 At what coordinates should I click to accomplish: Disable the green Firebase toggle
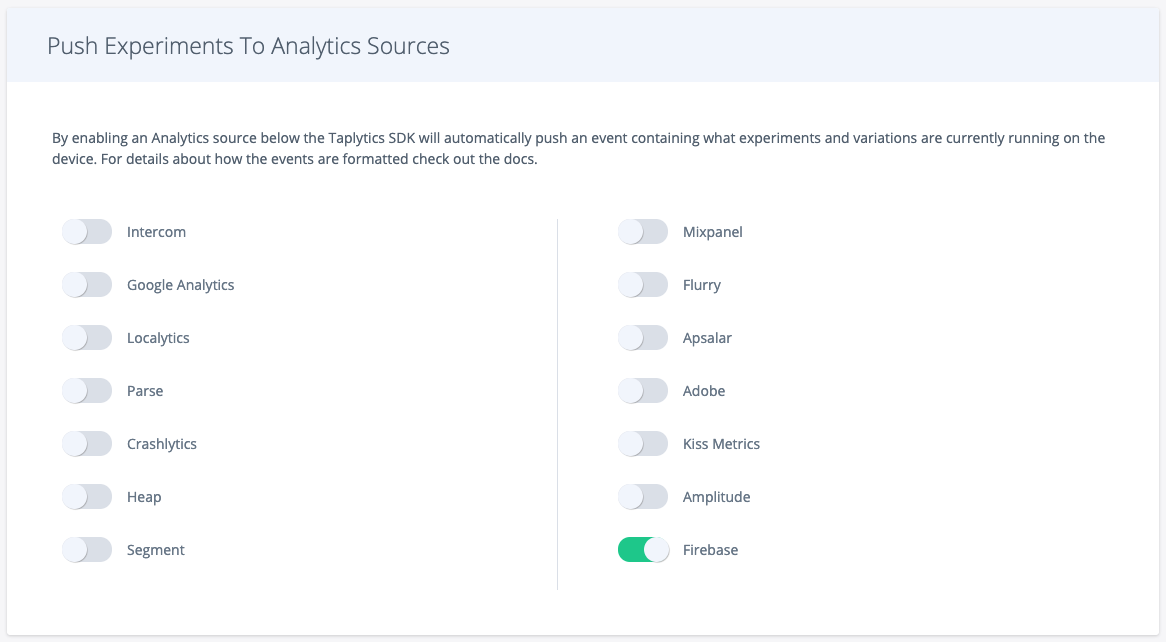[643, 550]
